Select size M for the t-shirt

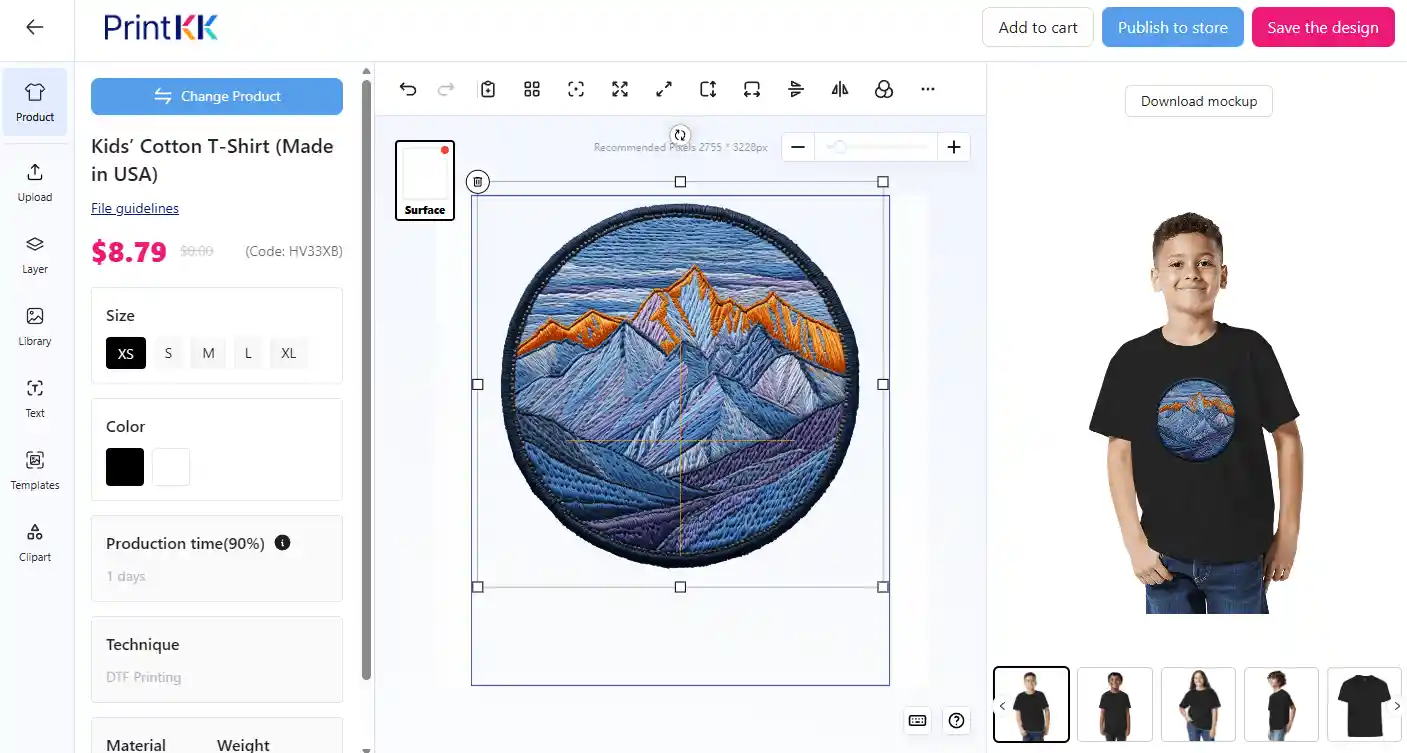pos(208,353)
